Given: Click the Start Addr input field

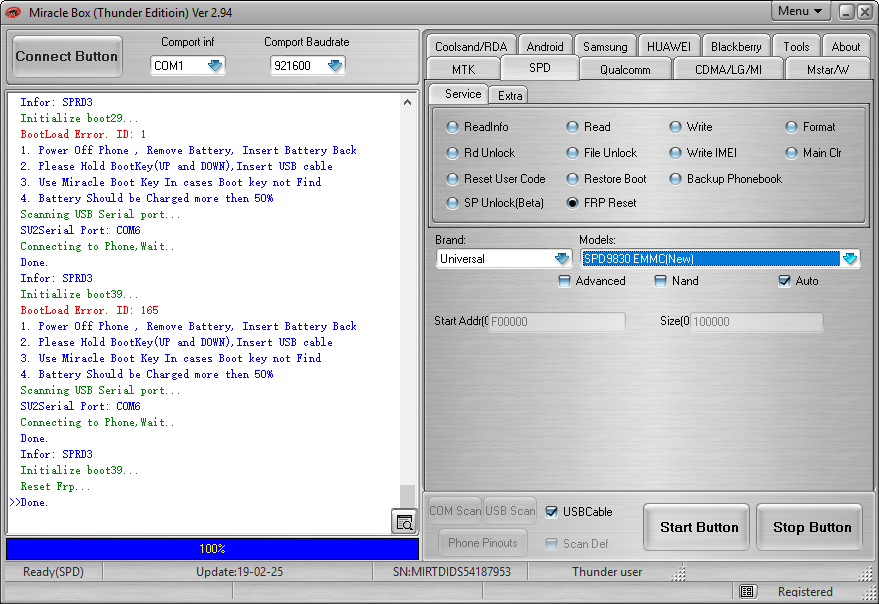Looking at the screenshot, I should (x=557, y=321).
